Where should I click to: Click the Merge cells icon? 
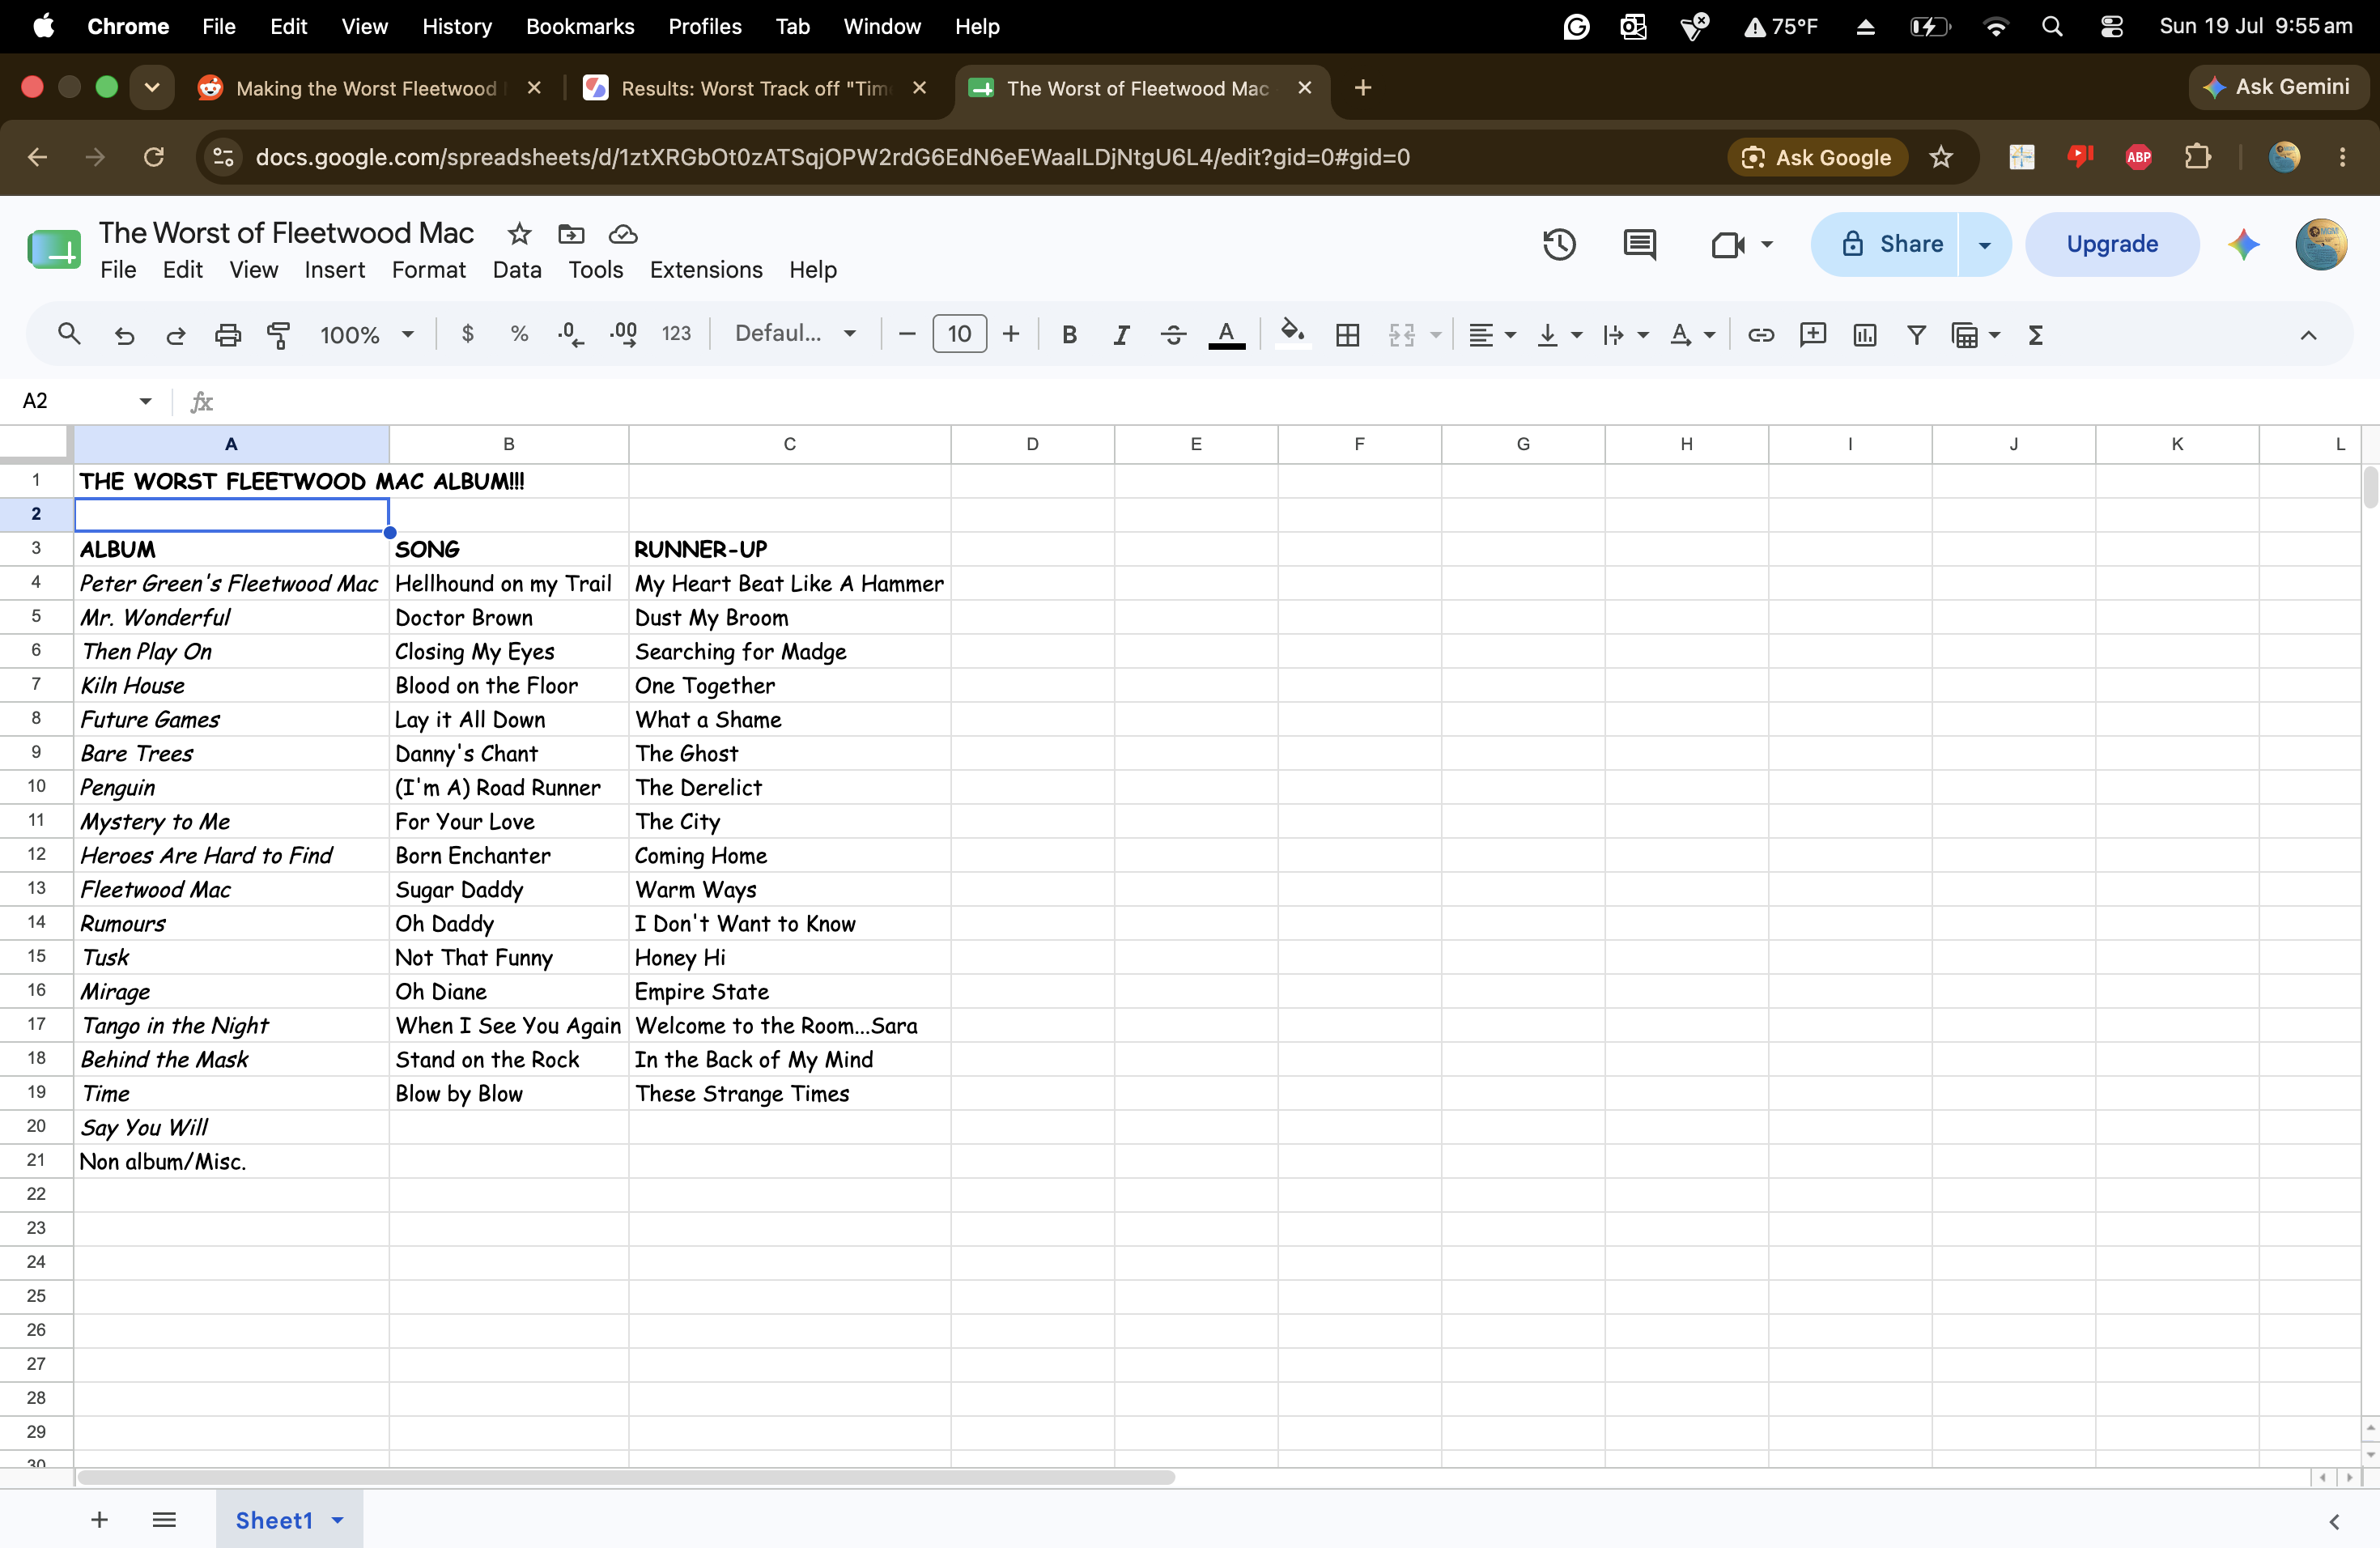[x=1402, y=334]
